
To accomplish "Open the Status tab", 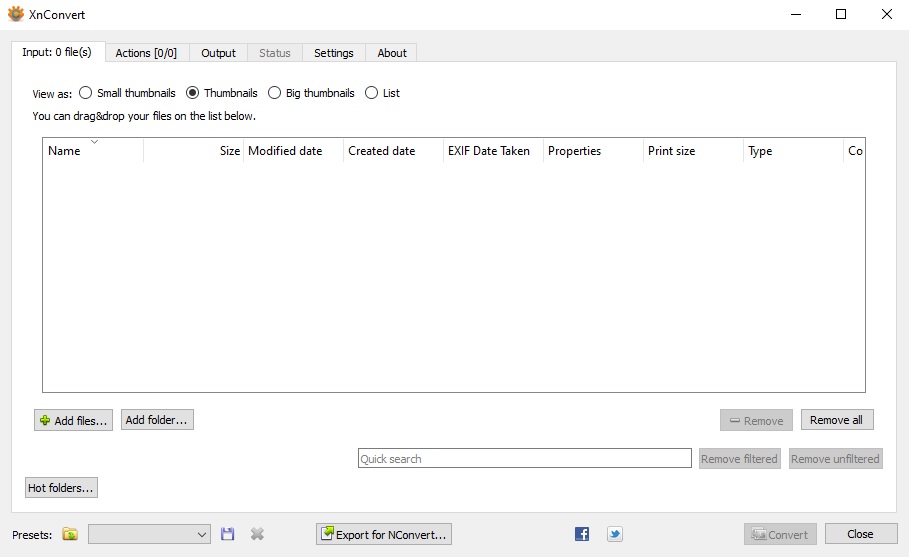I will [275, 53].
